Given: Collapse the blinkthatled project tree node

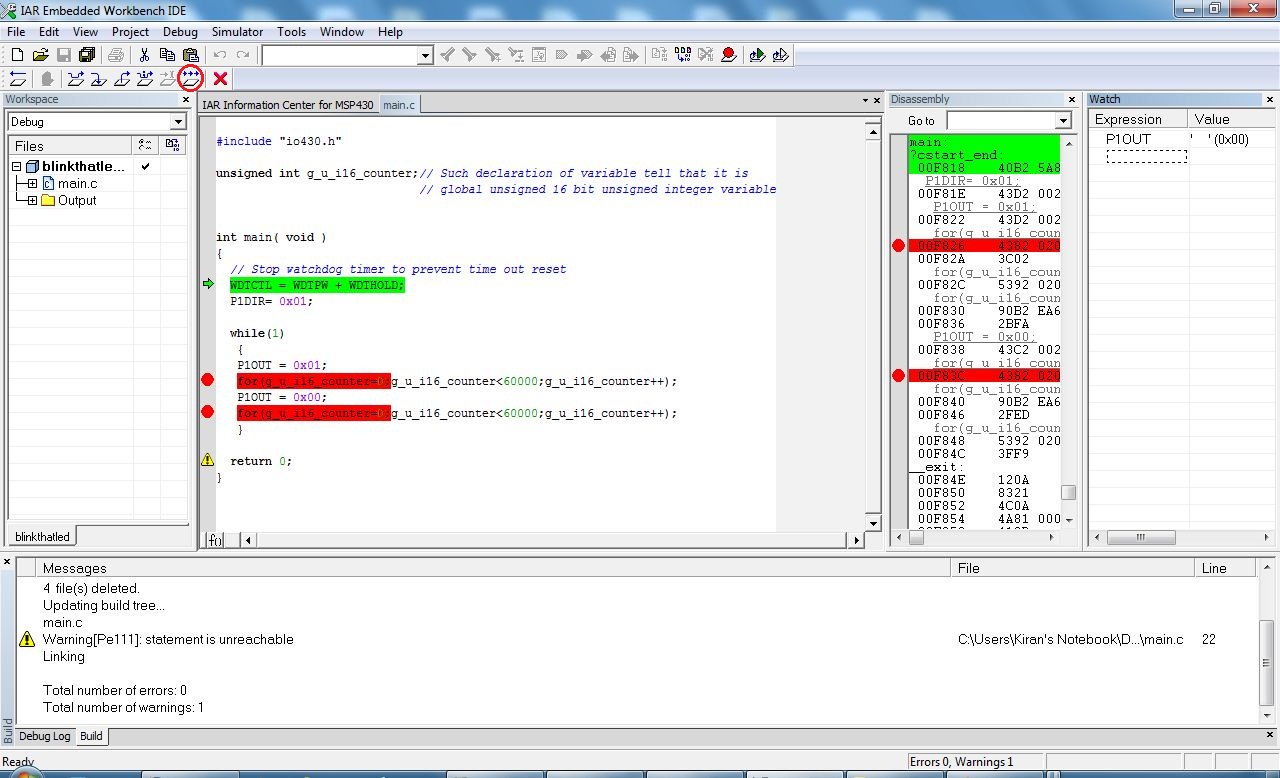Looking at the screenshot, I should 17,167.
